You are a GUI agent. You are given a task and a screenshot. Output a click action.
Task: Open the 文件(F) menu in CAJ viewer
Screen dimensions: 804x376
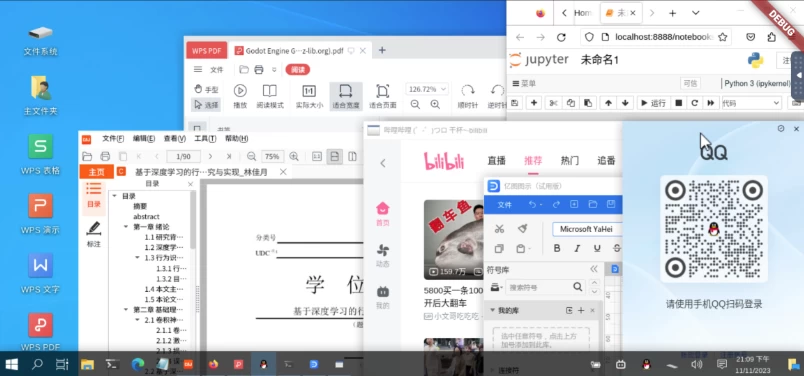coord(113,138)
